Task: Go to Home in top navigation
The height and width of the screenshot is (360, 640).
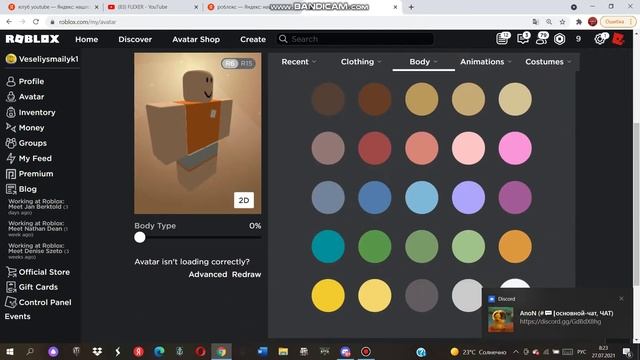Action: [x=87, y=39]
